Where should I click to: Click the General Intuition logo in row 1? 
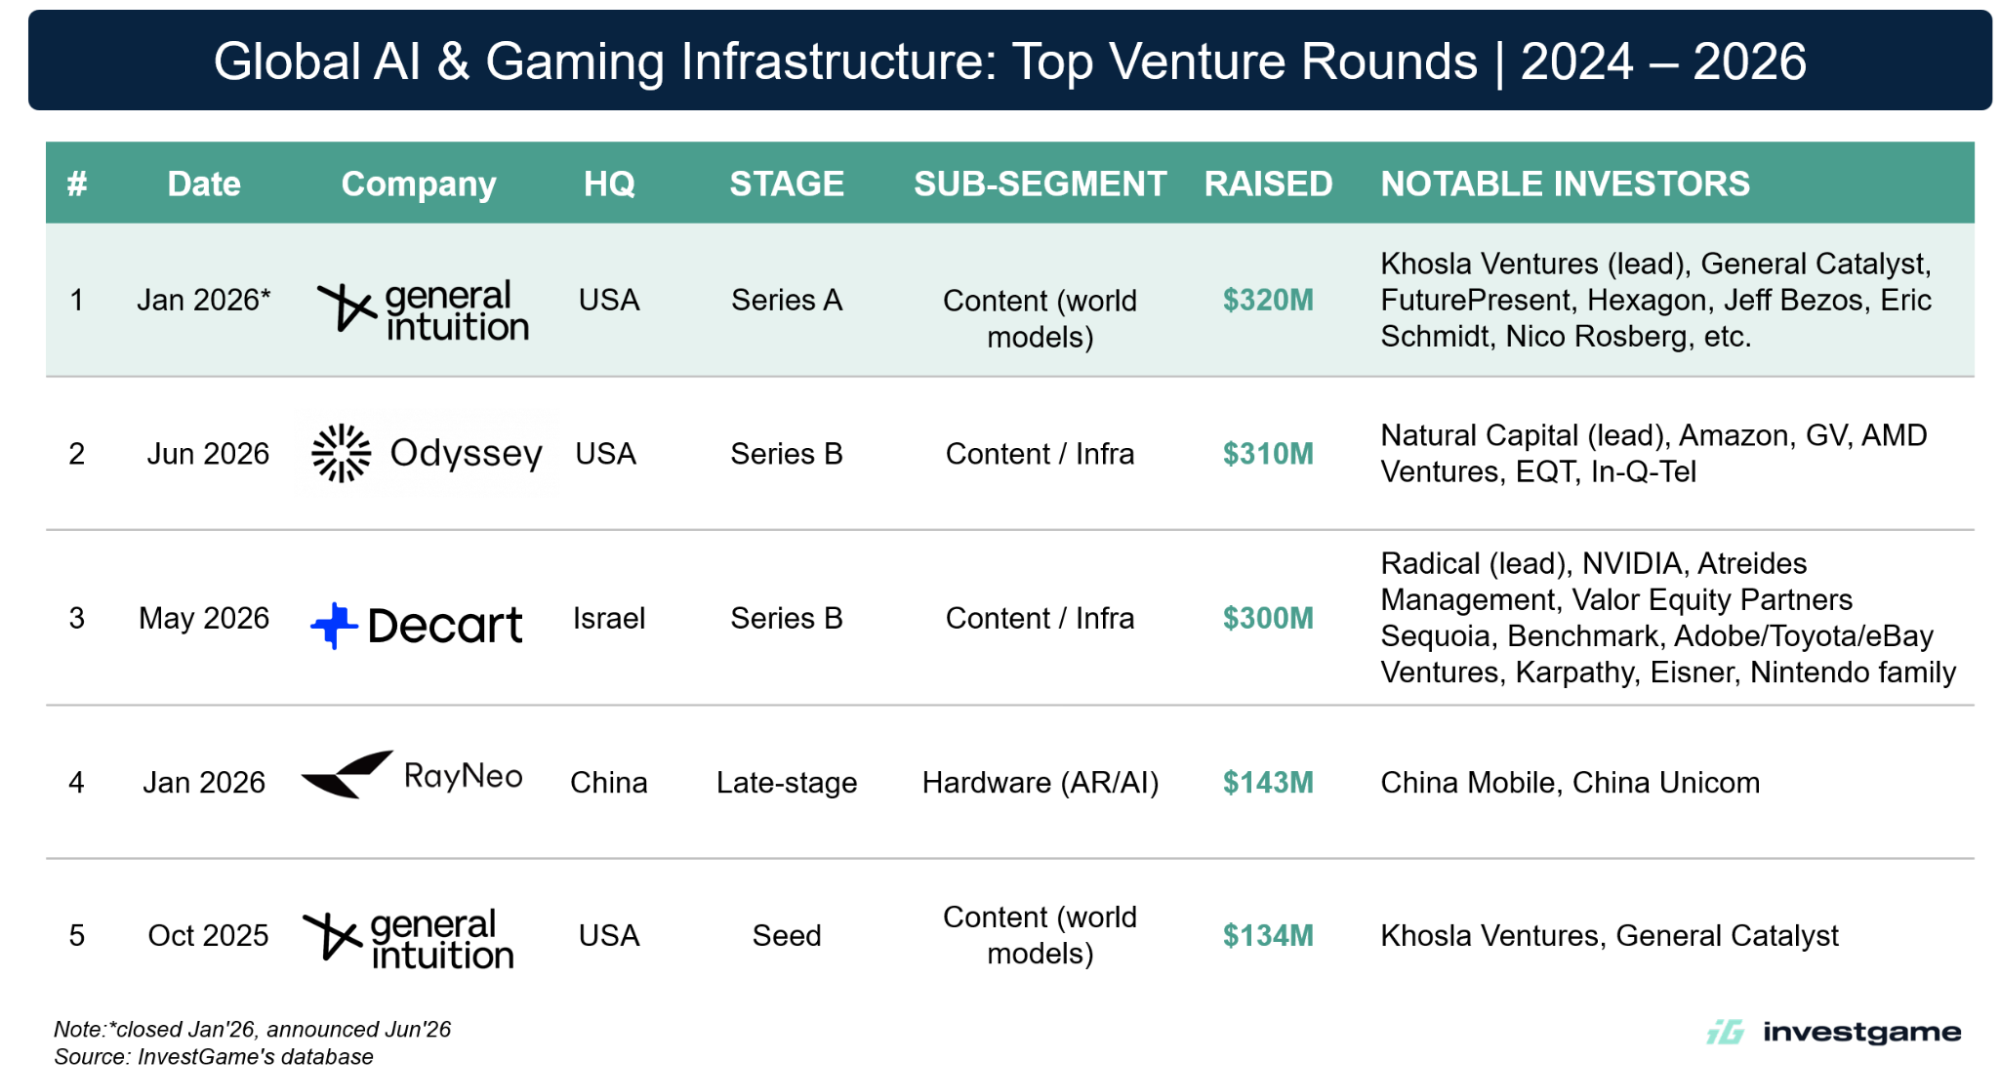click(423, 310)
